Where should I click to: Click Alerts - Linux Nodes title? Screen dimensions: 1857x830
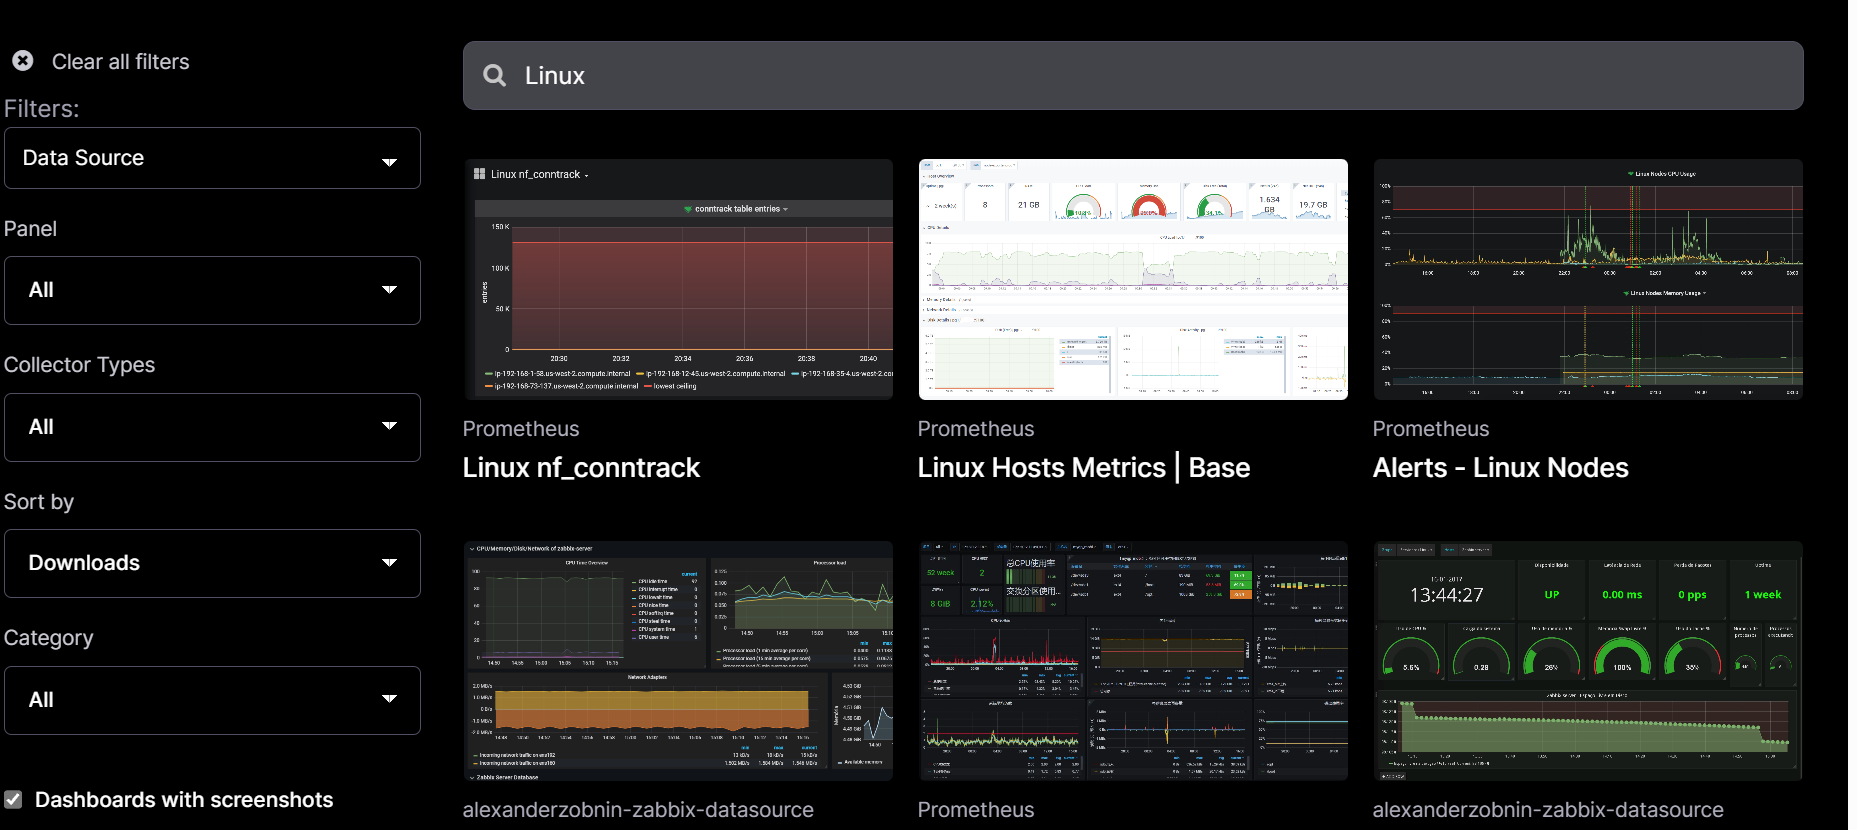1500,468
